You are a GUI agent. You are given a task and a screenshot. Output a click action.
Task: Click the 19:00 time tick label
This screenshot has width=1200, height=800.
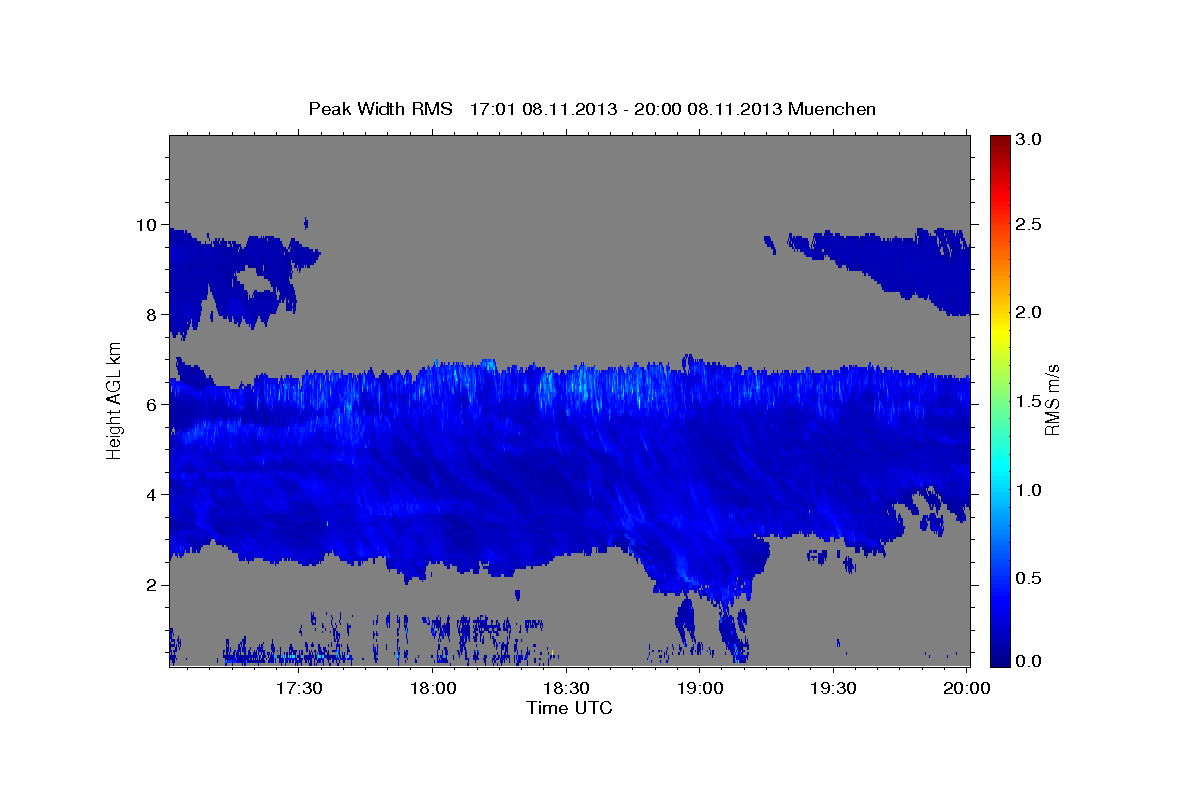tap(700, 689)
